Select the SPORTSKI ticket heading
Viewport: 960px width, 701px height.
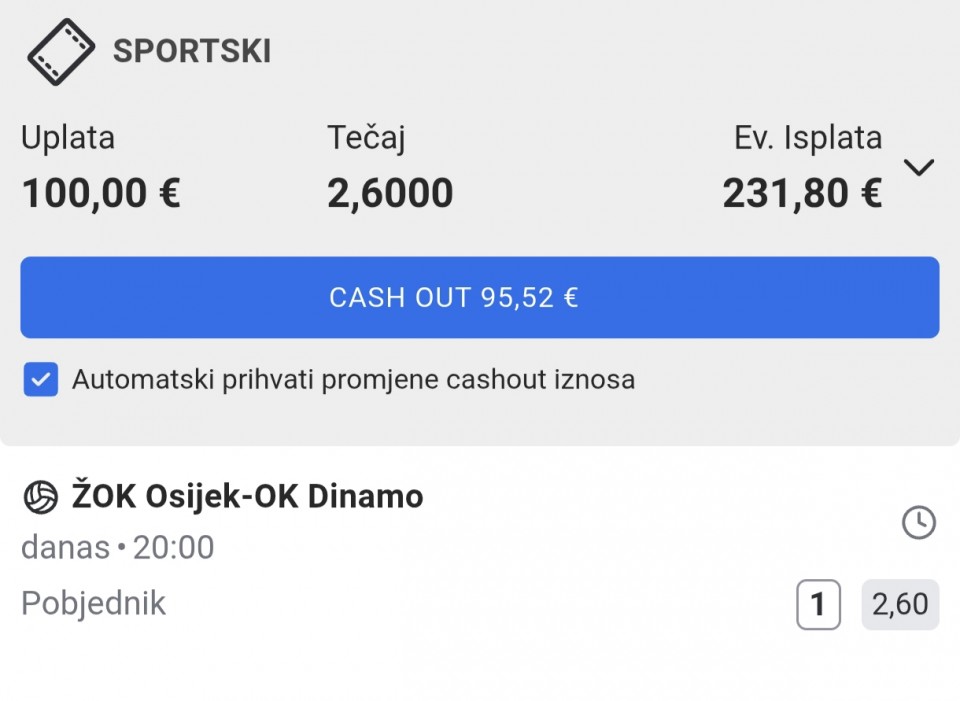coord(191,52)
